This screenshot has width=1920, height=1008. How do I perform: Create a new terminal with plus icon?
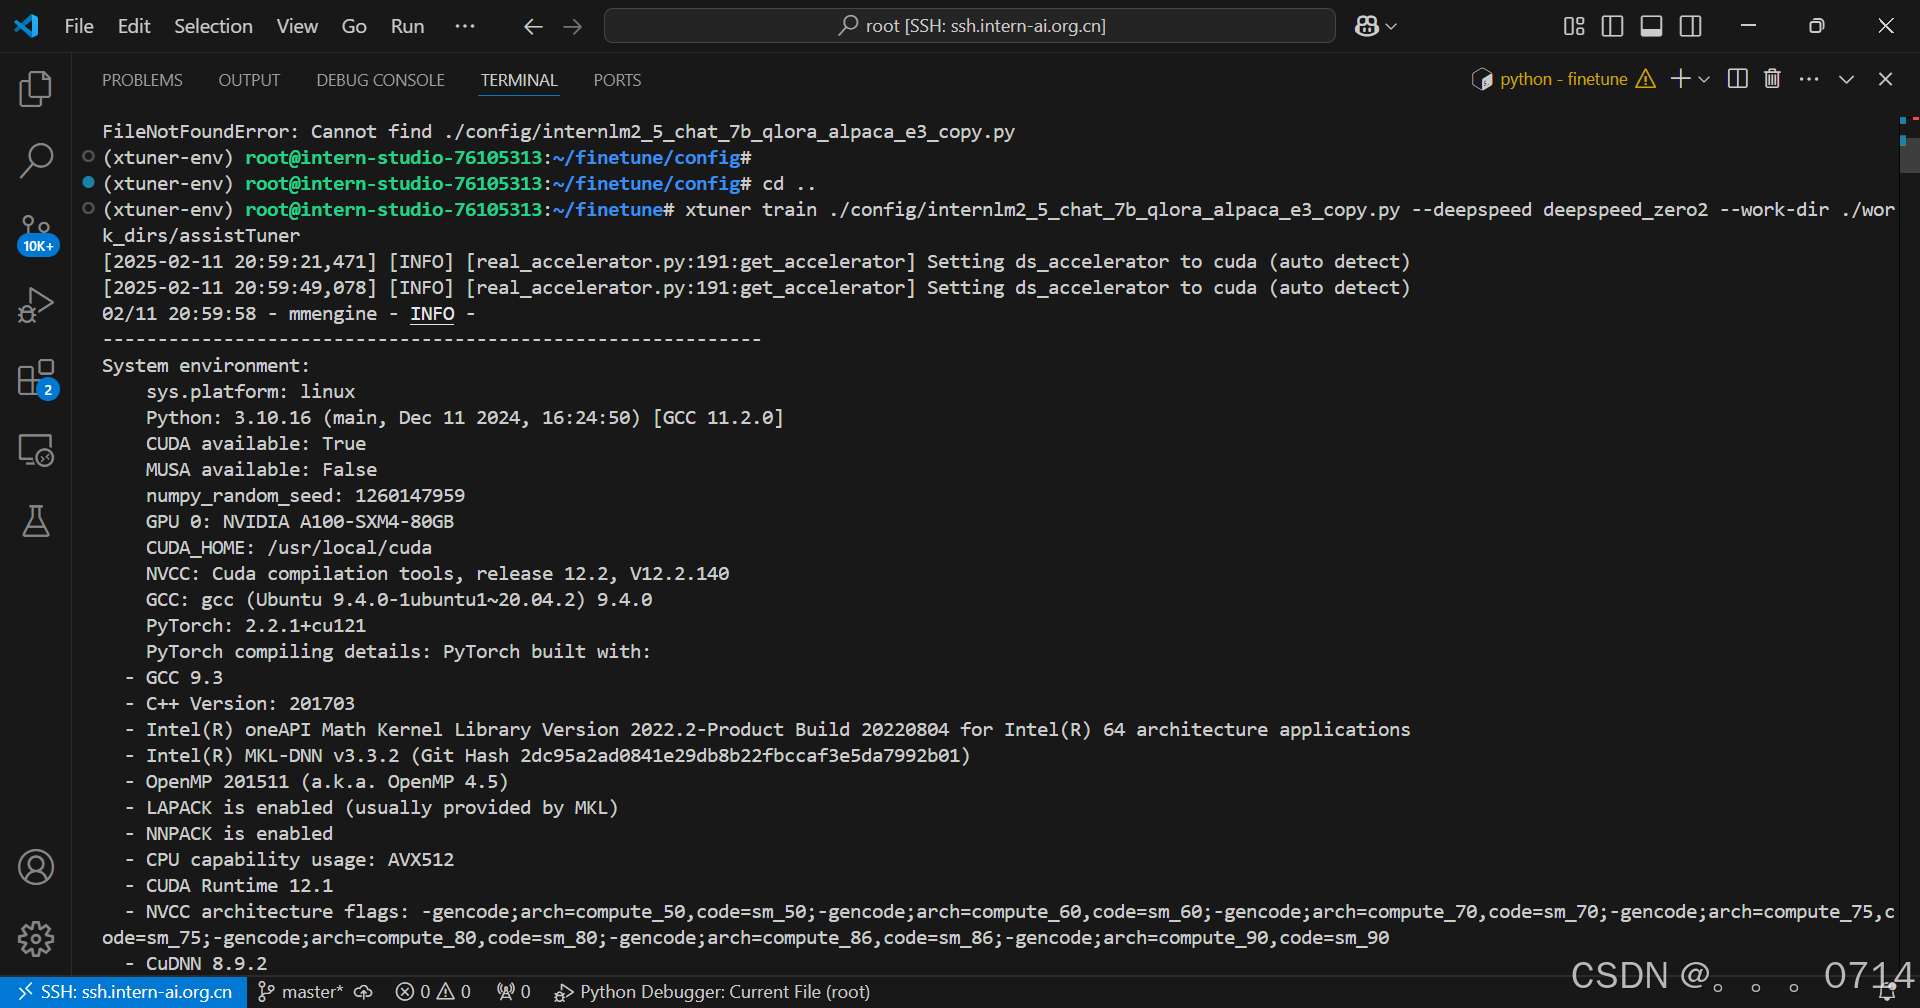pyautogui.click(x=1680, y=79)
